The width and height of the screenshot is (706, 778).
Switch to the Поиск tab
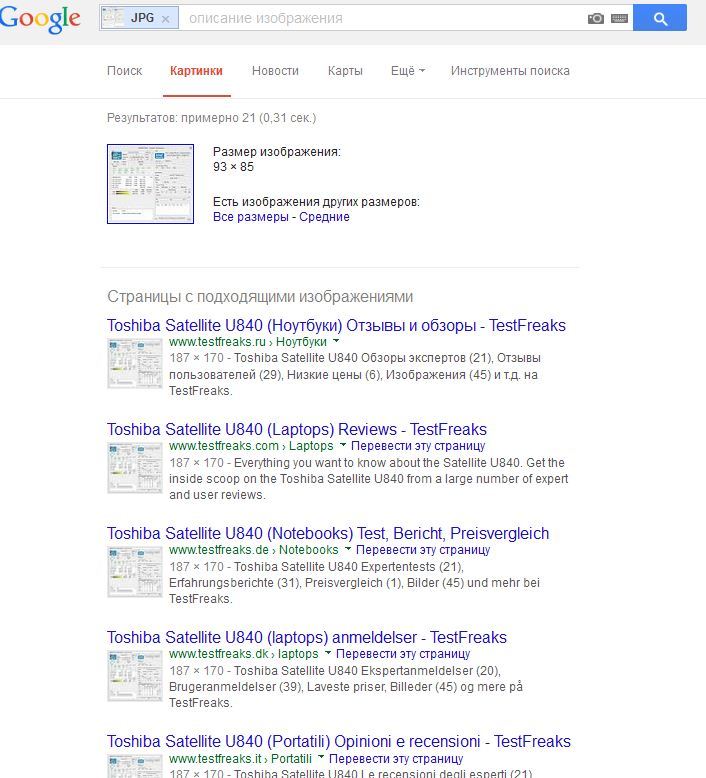[x=125, y=71]
